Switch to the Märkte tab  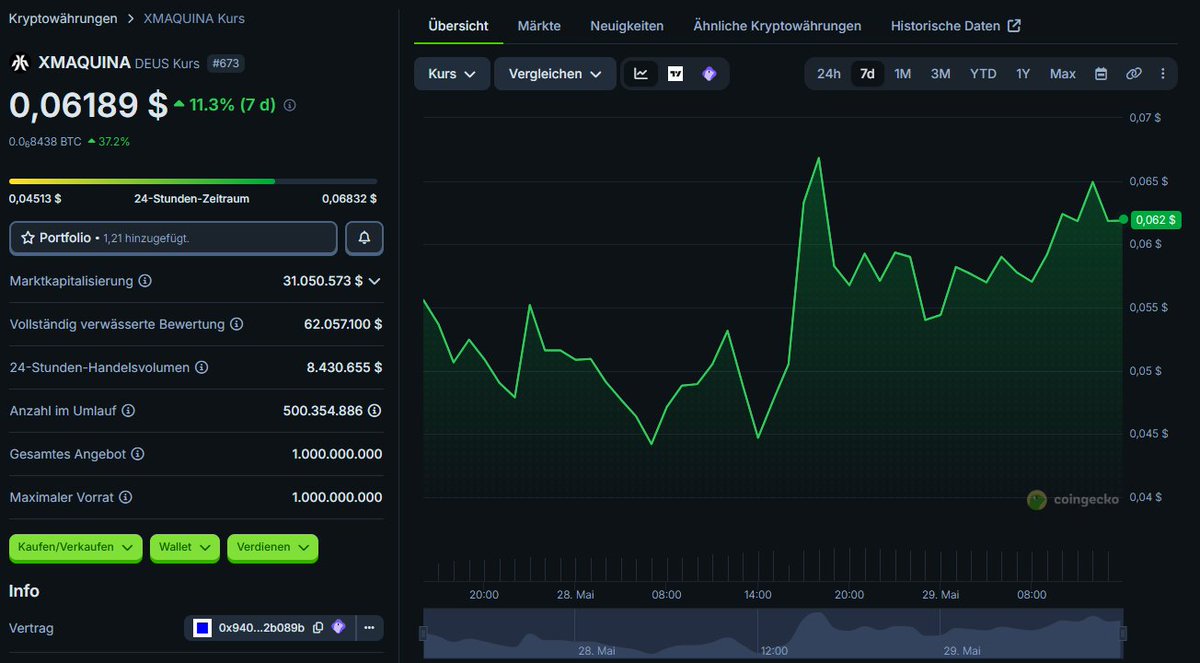click(539, 26)
